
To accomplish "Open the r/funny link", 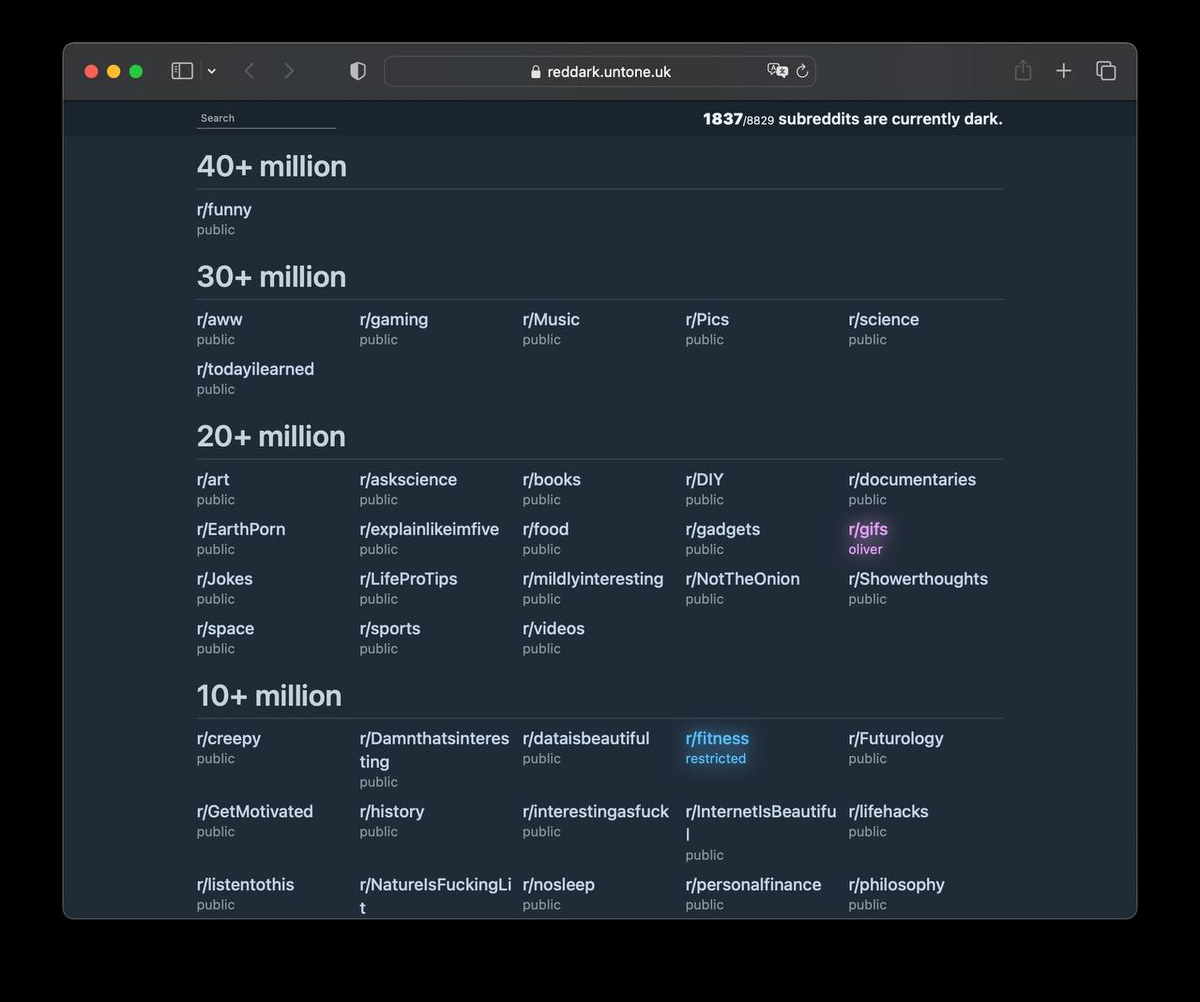I will click(x=224, y=210).
